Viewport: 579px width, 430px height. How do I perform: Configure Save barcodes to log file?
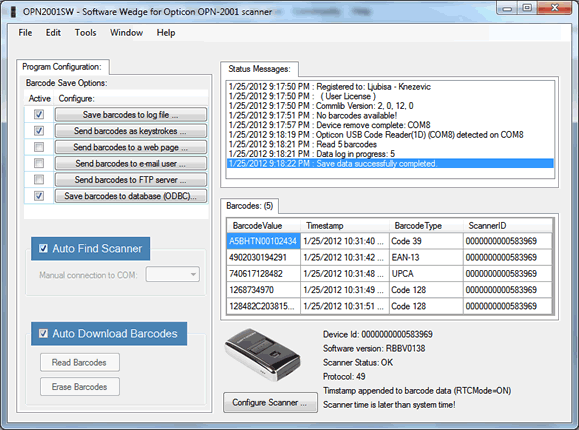pyautogui.click(x=131, y=115)
